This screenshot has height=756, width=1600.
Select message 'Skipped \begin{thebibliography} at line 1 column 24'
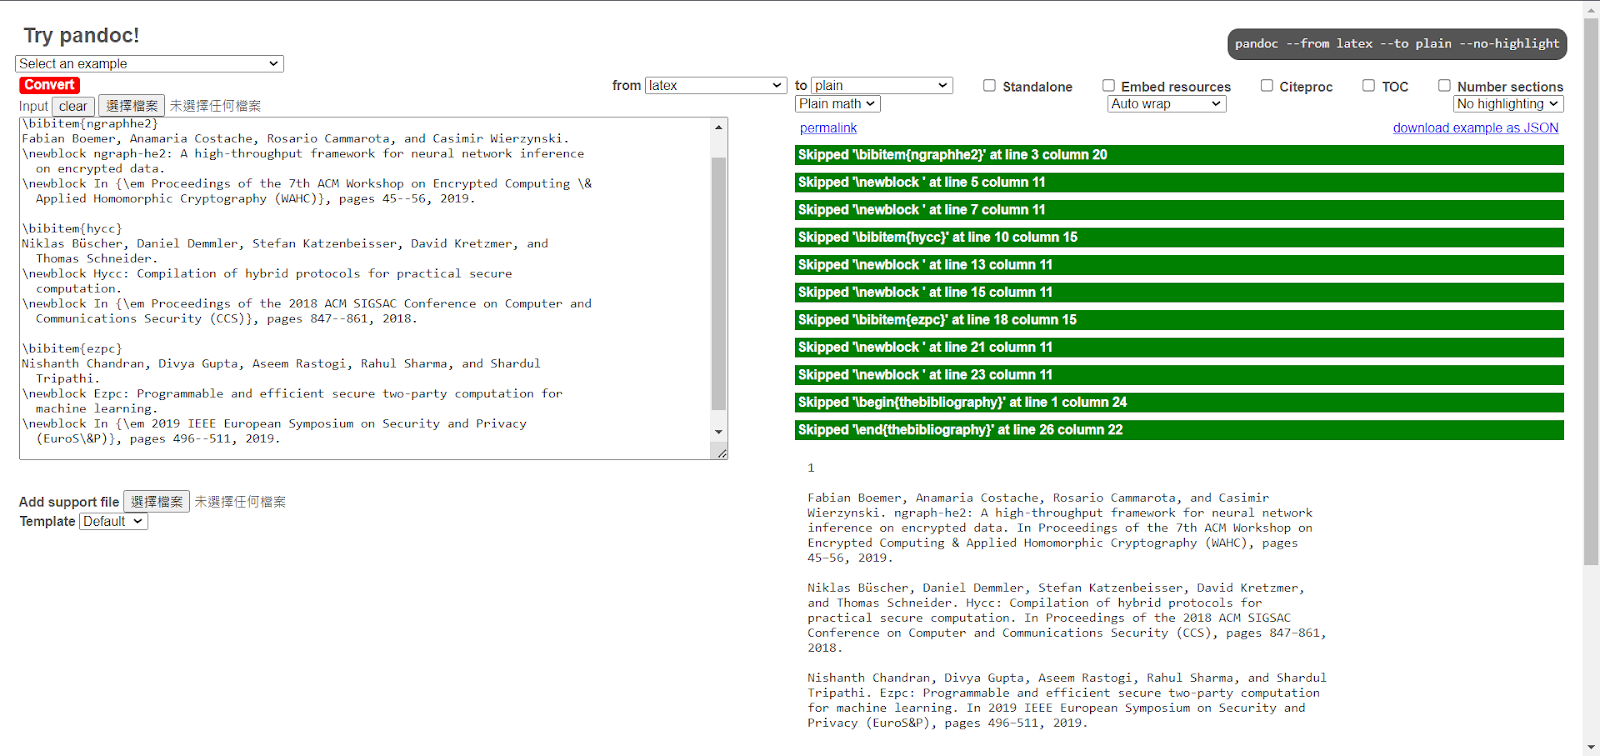(x=1179, y=402)
